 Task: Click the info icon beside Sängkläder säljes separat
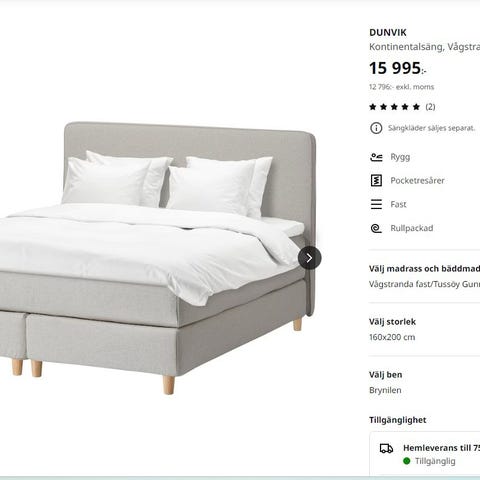(x=376, y=128)
